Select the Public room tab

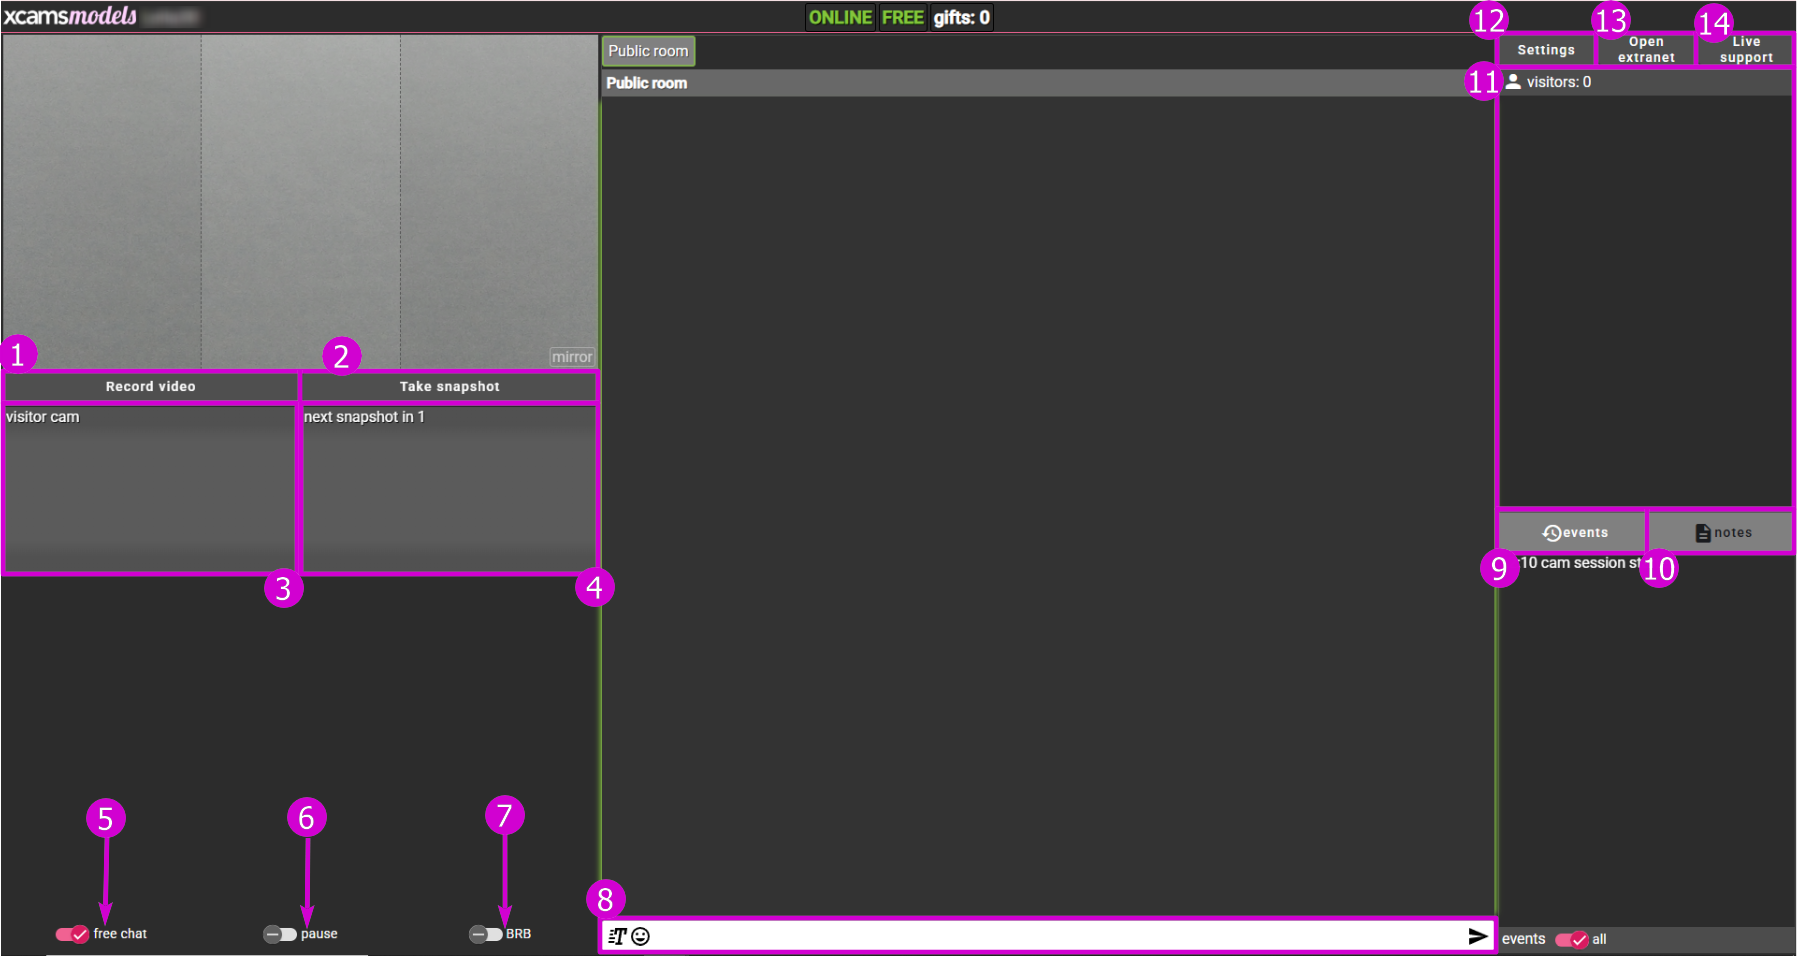(648, 51)
